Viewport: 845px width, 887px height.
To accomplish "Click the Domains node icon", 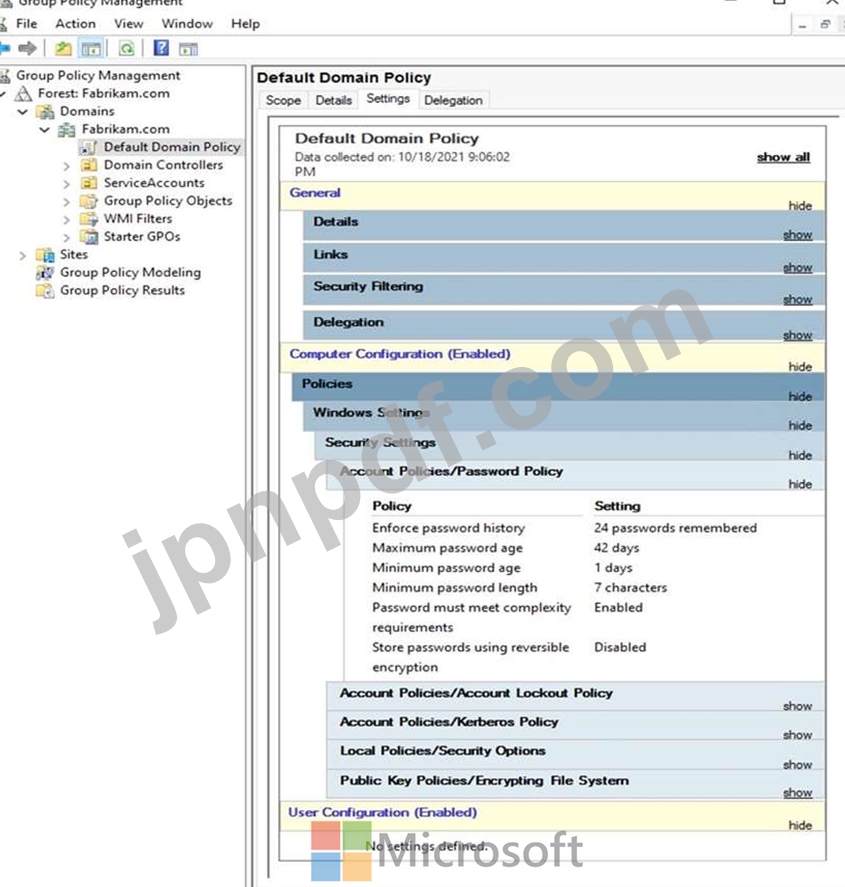I will coord(45,111).
